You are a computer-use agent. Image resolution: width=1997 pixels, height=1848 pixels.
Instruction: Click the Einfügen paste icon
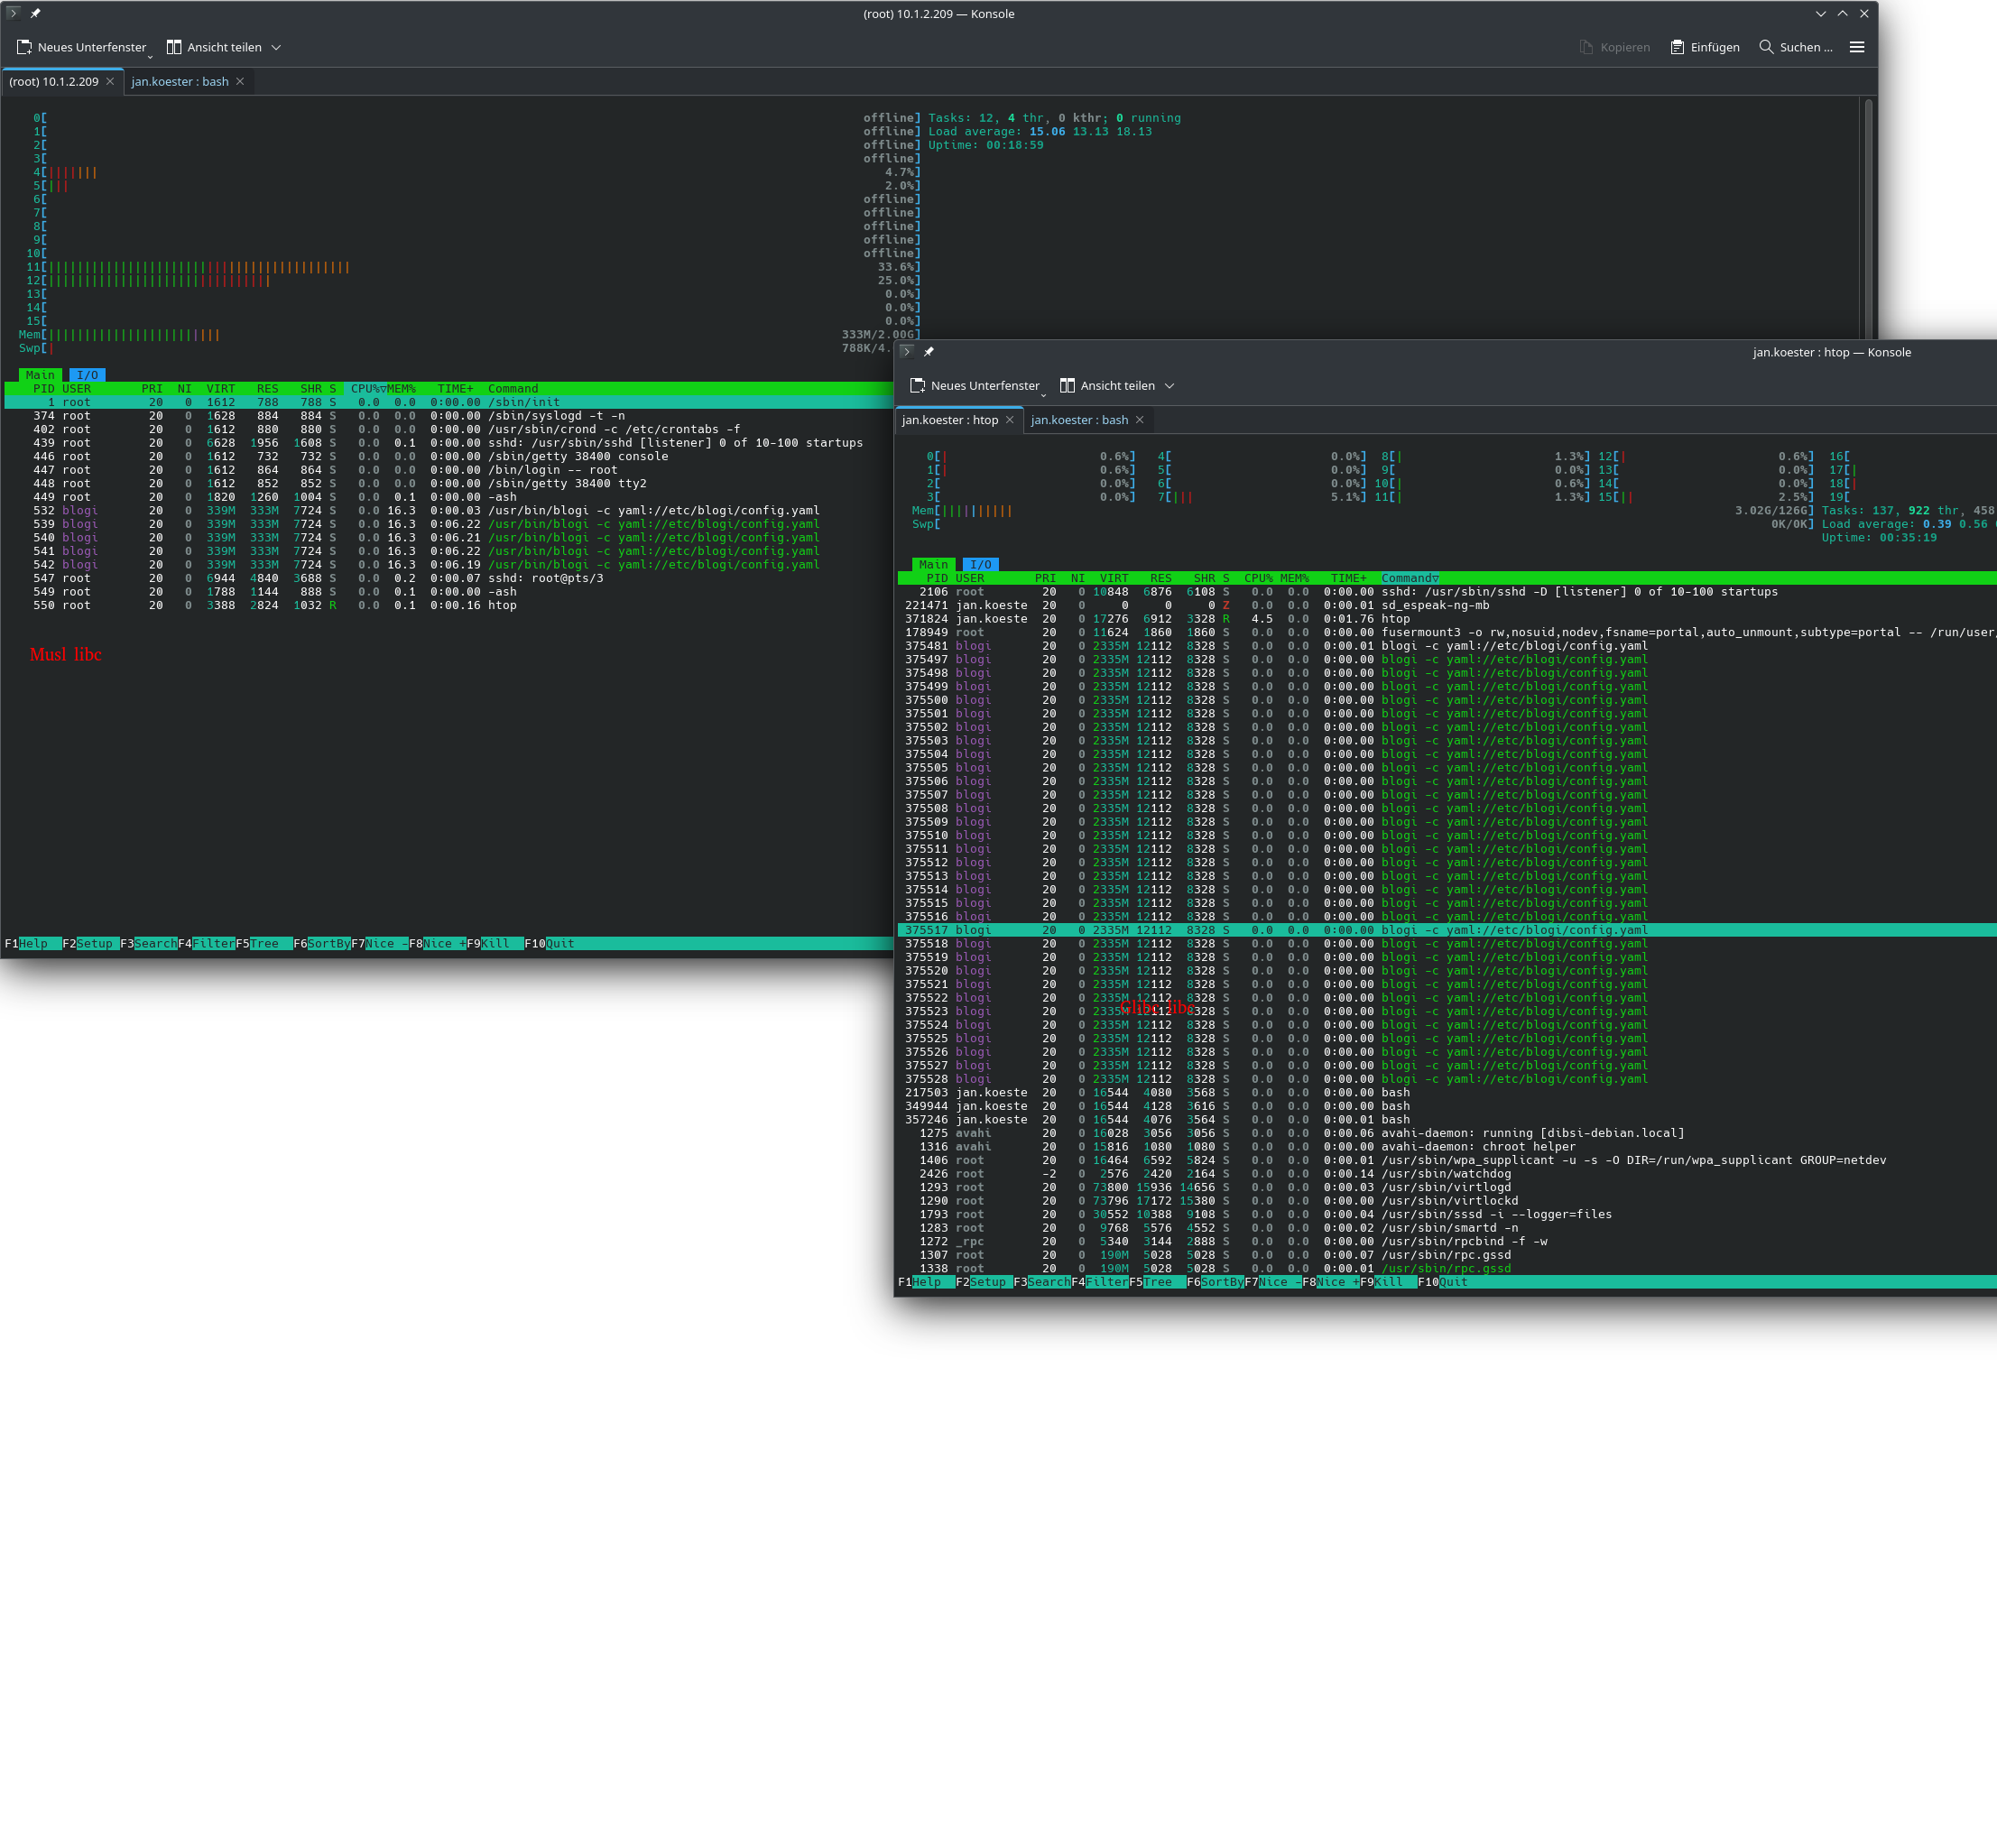1677,47
